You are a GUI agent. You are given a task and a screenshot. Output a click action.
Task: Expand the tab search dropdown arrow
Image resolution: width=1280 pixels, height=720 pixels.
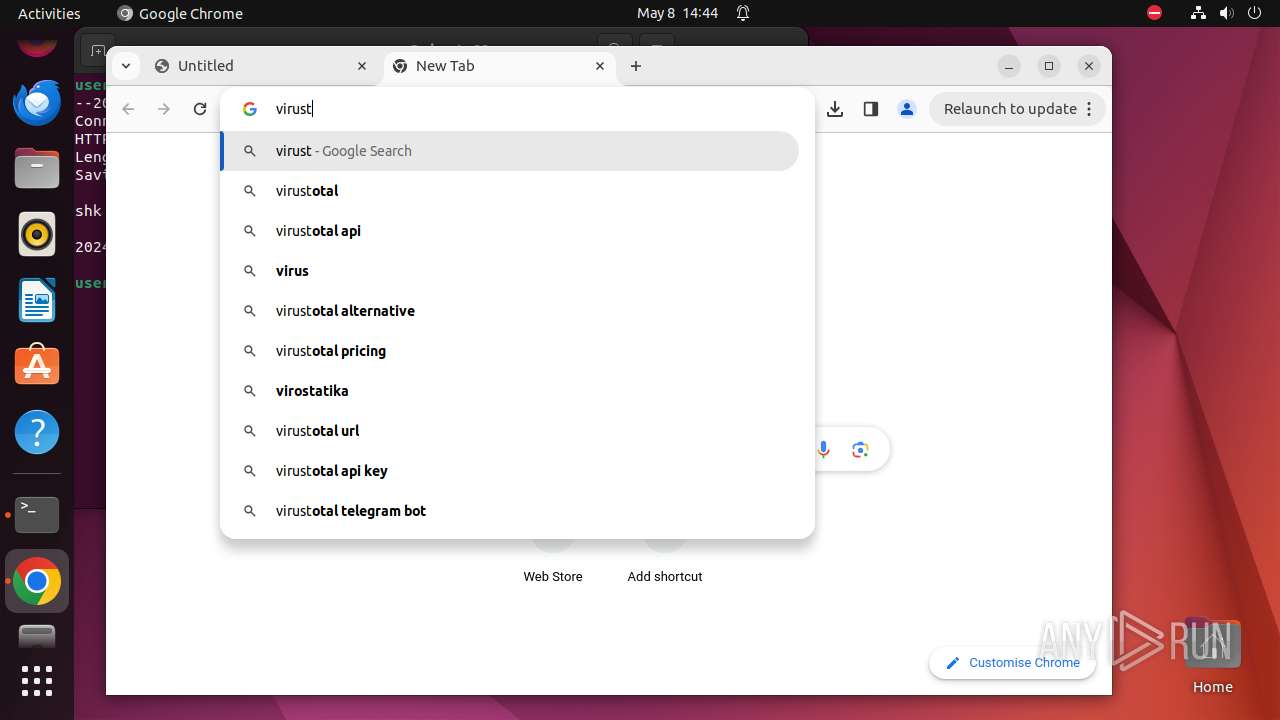(x=125, y=66)
